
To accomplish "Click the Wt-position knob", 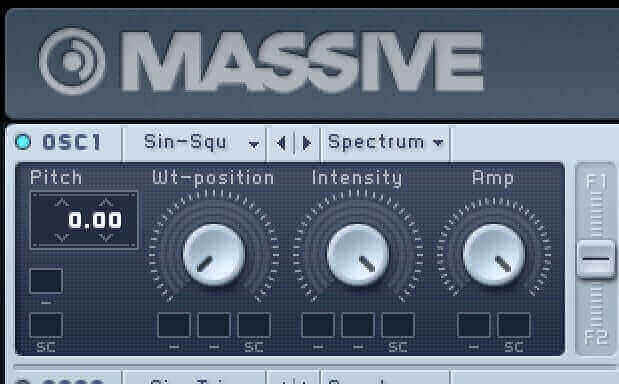I will tap(214, 255).
